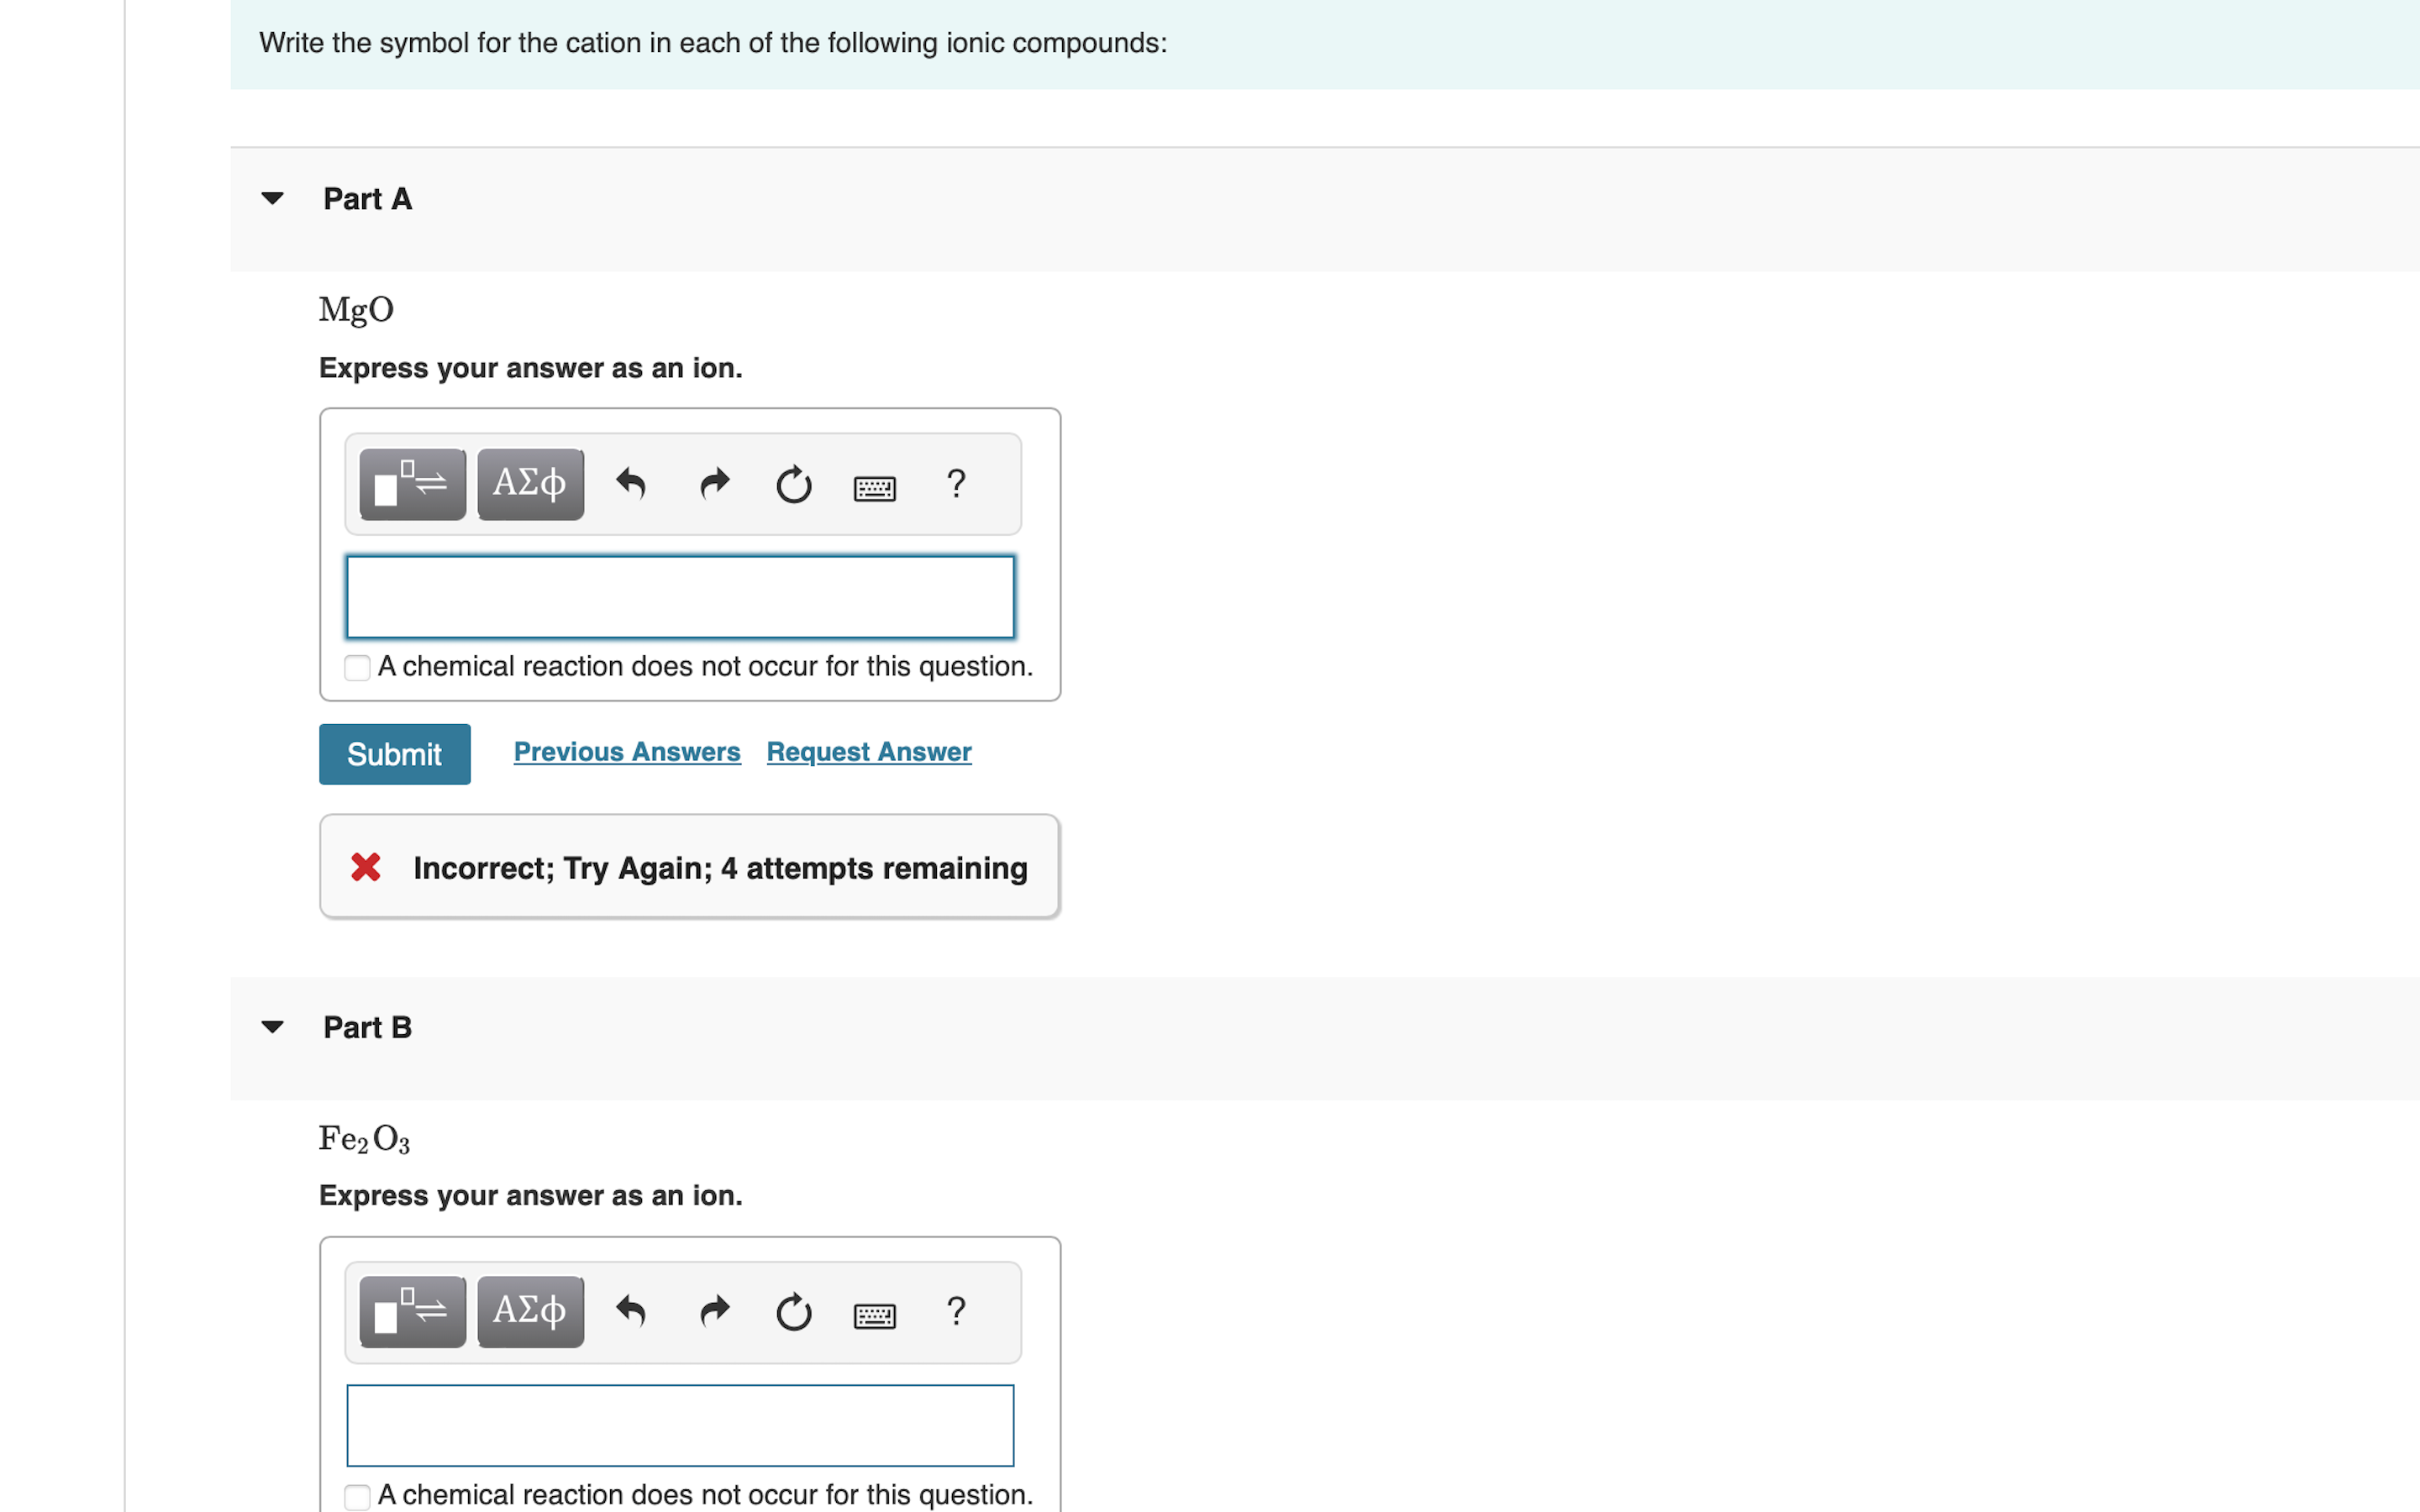Check 'A chemical reaction does not occur' under MgO

(x=357, y=667)
